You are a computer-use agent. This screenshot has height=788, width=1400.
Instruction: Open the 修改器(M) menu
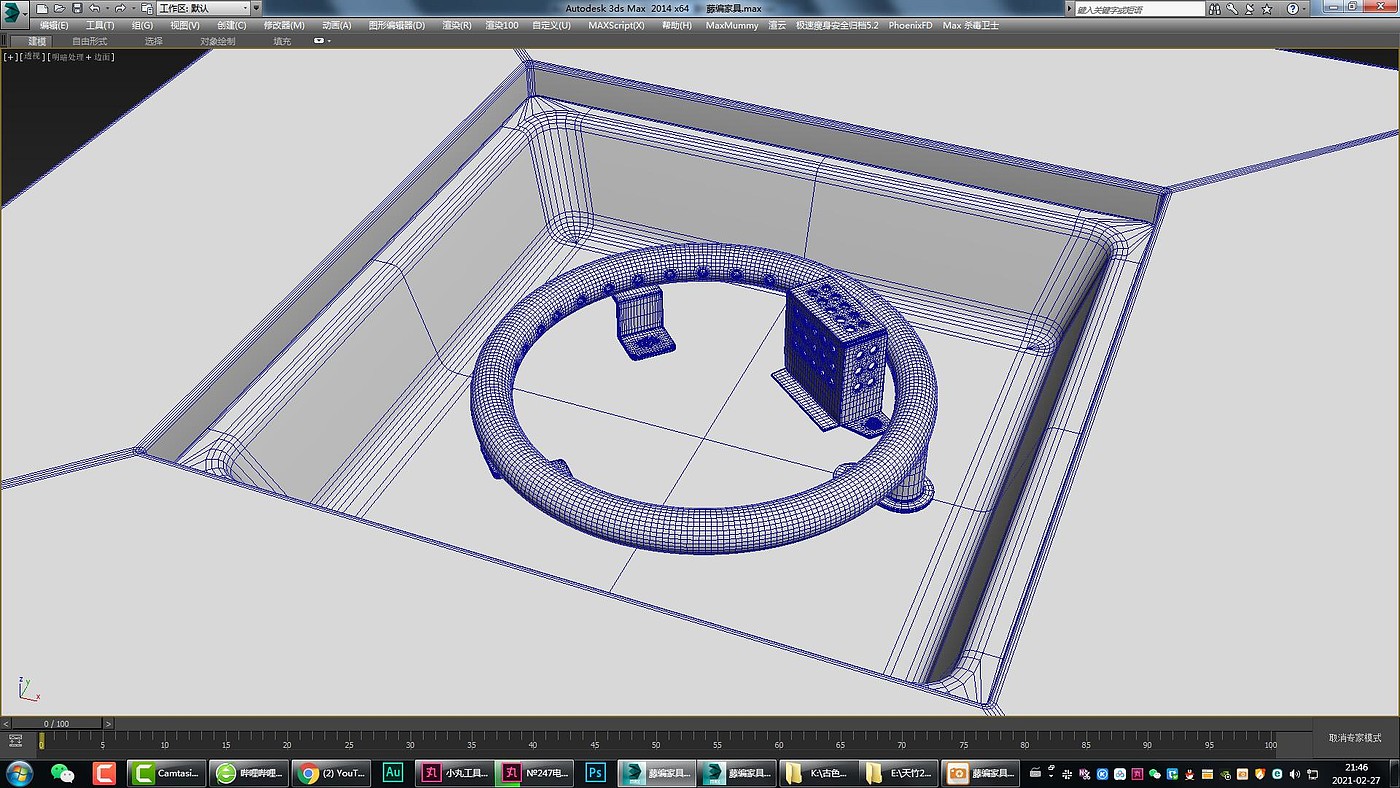pyautogui.click(x=284, y=25)
